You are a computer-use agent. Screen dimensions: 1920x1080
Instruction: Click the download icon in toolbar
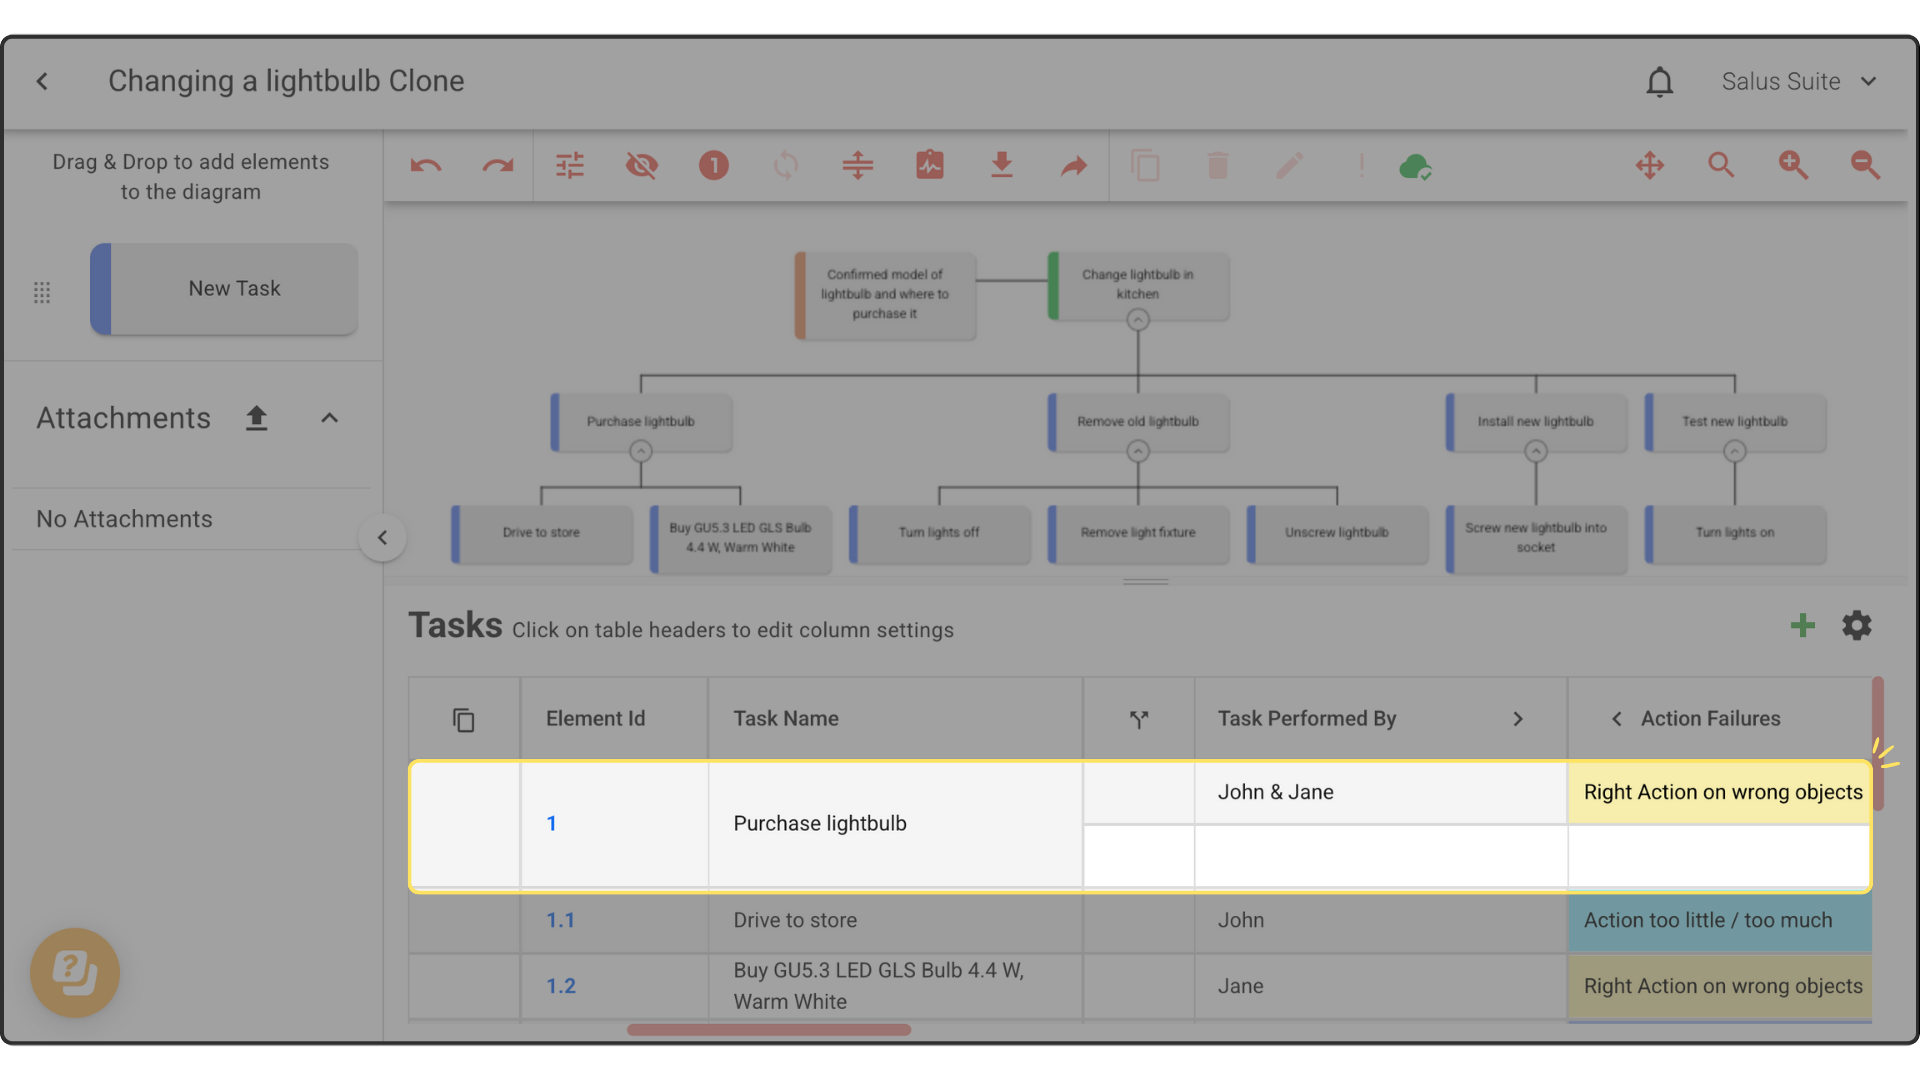[1001, 166]
